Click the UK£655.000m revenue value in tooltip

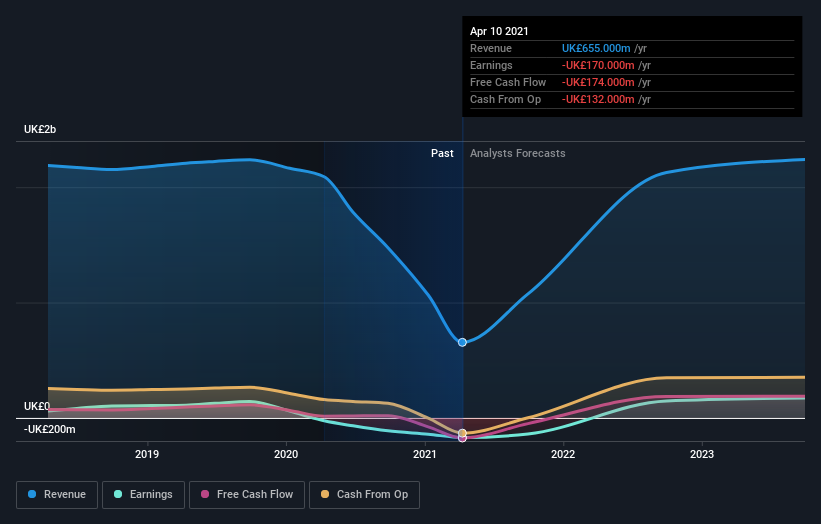tap(596, 48)
